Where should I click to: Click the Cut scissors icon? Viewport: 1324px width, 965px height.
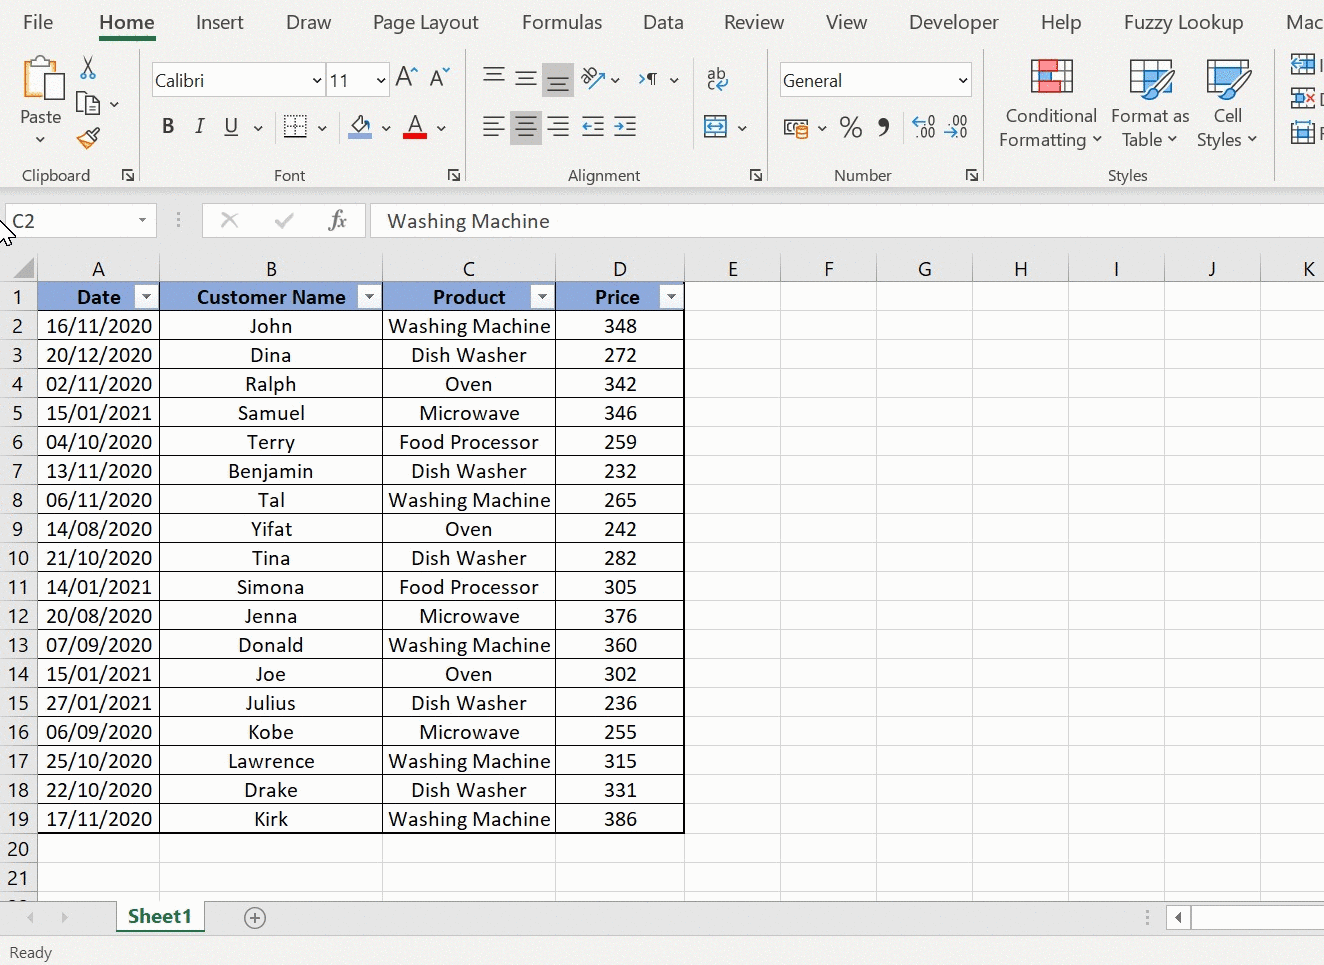[x=88, y=68]
